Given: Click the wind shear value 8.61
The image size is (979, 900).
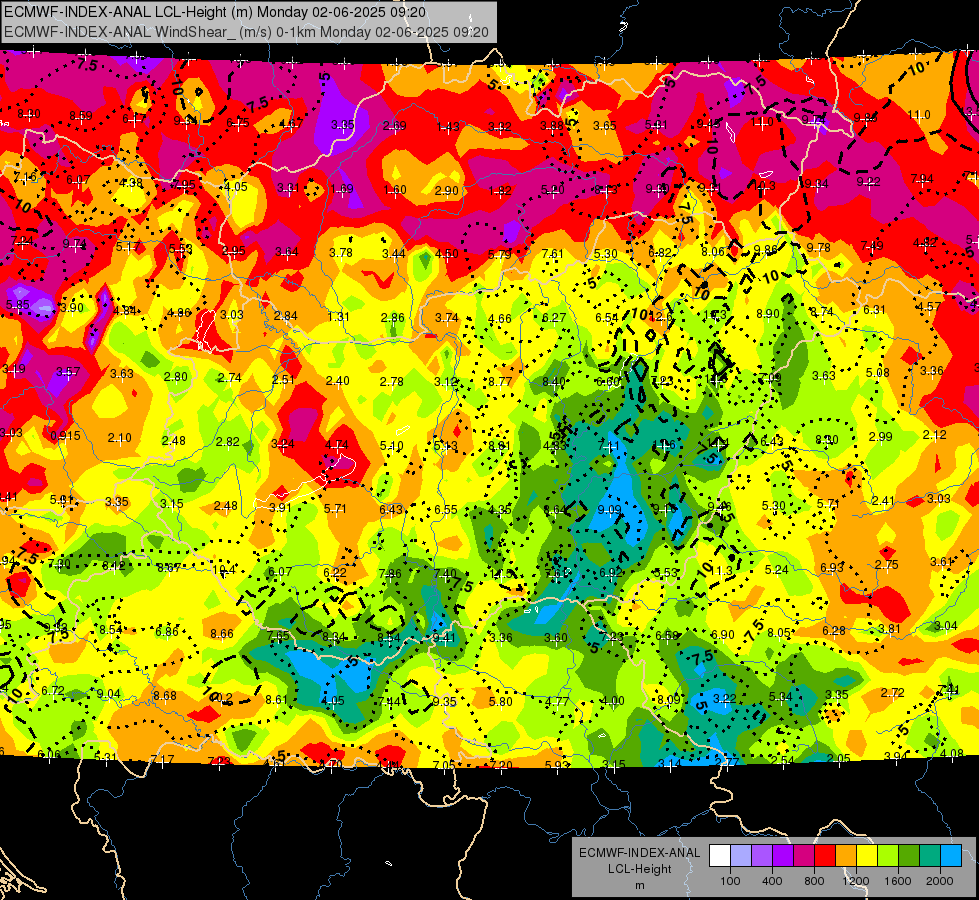Looking at the screenshot, I should click(x=277, y=700).
